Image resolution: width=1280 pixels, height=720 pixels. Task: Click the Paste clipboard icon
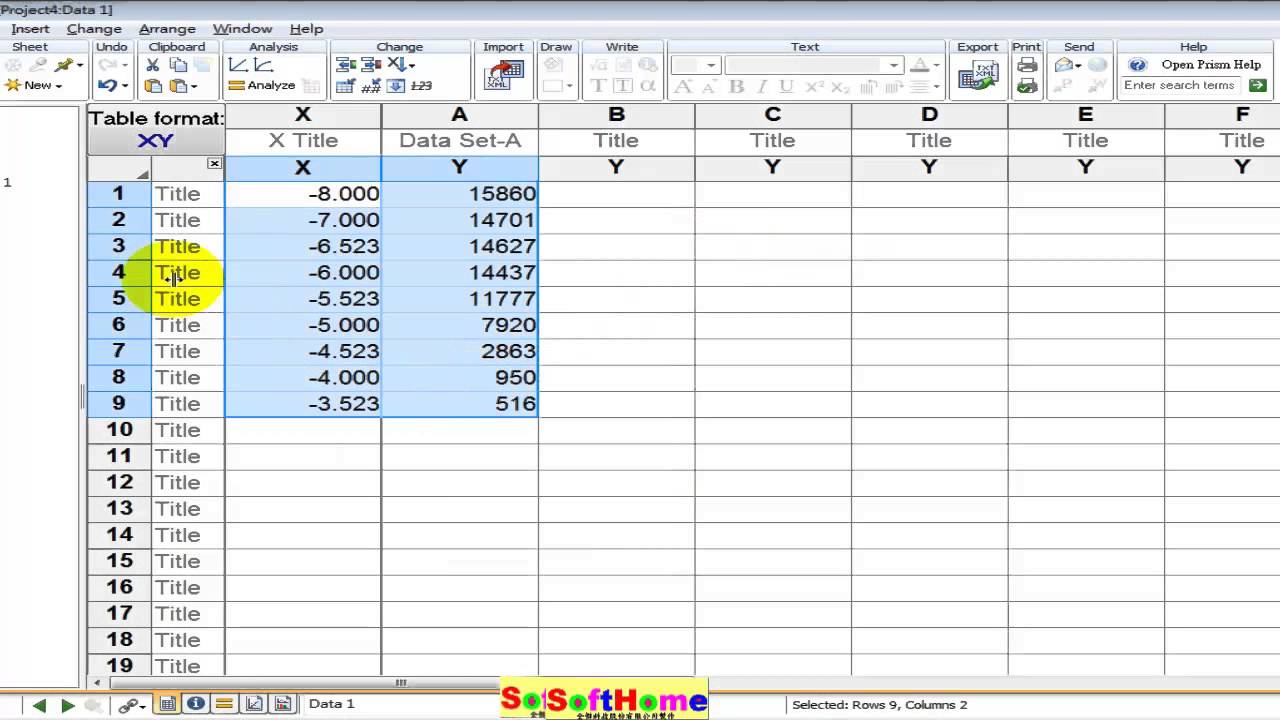click(153, 86)
